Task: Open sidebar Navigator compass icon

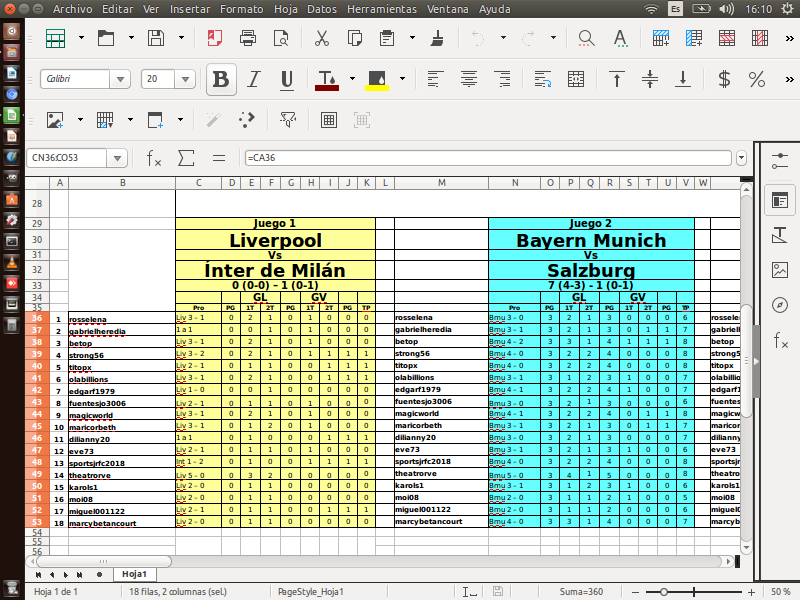Action: tap(780, 305)
